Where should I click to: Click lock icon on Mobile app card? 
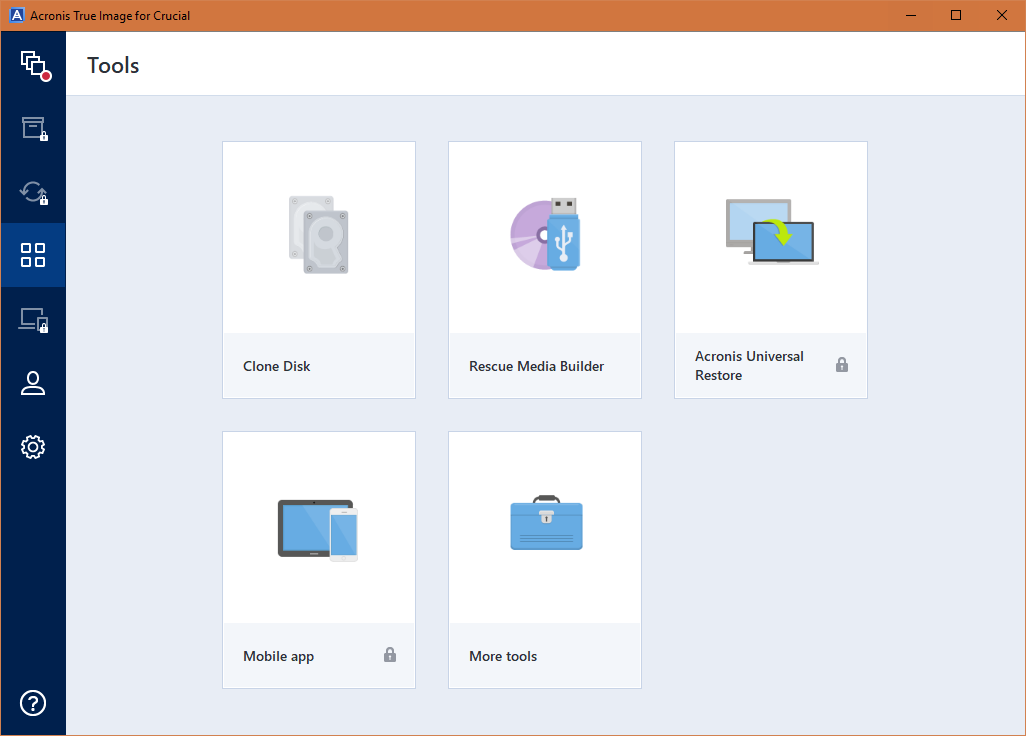[390, 655]
